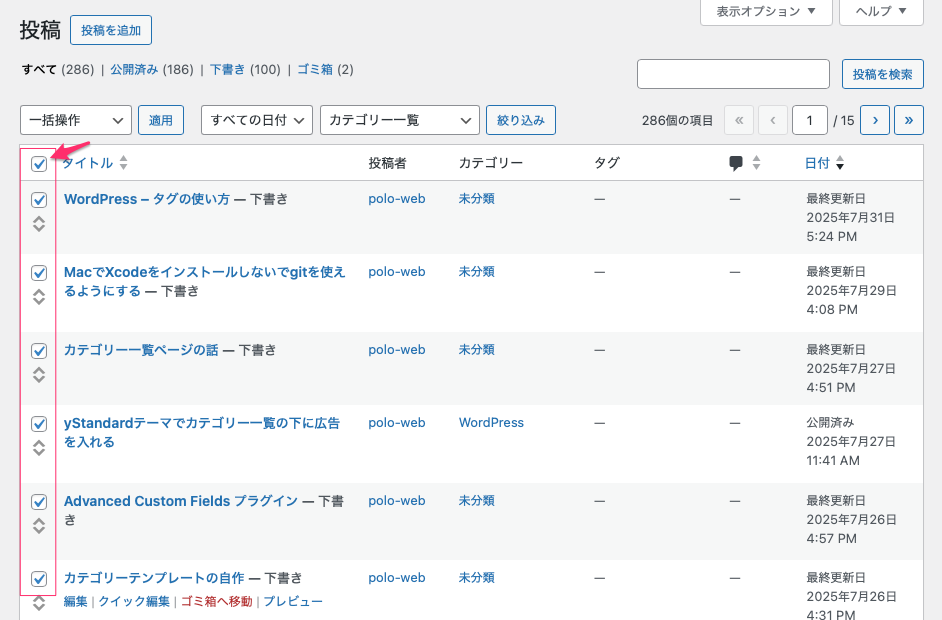Click the 投稿者 column header text
The image size is (942, 620).
tap(387, 163)
